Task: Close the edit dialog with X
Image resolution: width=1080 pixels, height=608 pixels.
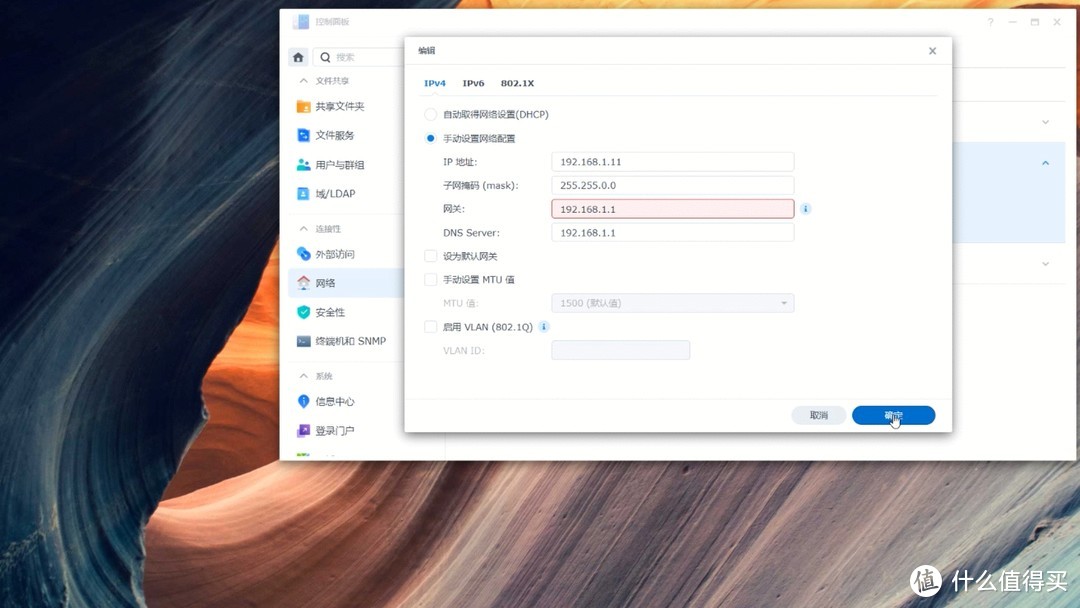Action: tap(932, 51)
